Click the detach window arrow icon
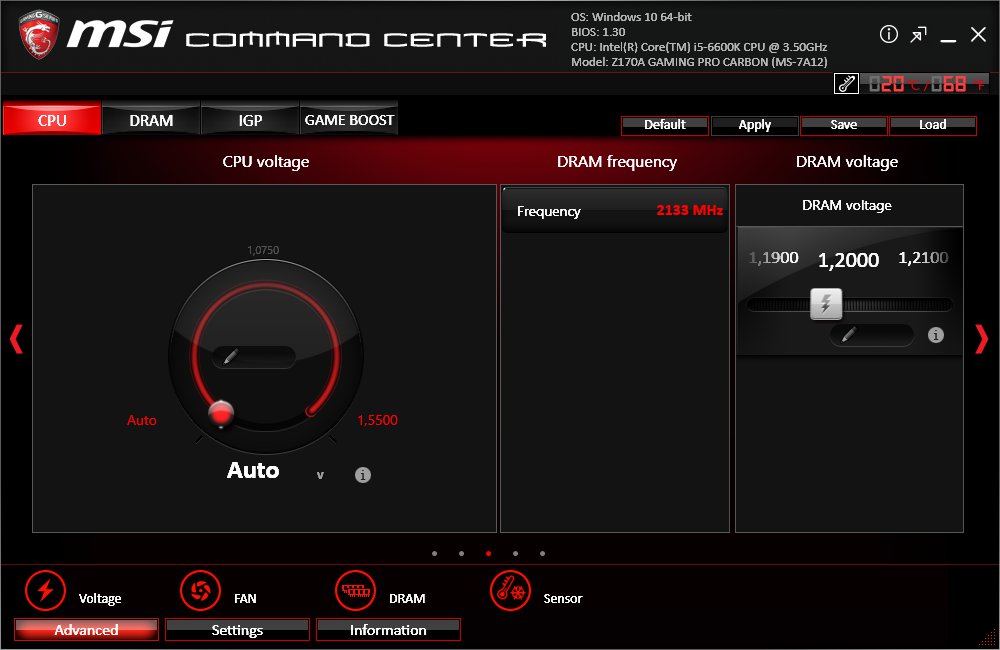The height and width of the screenshot is (650, 1000). pos(918,35)
